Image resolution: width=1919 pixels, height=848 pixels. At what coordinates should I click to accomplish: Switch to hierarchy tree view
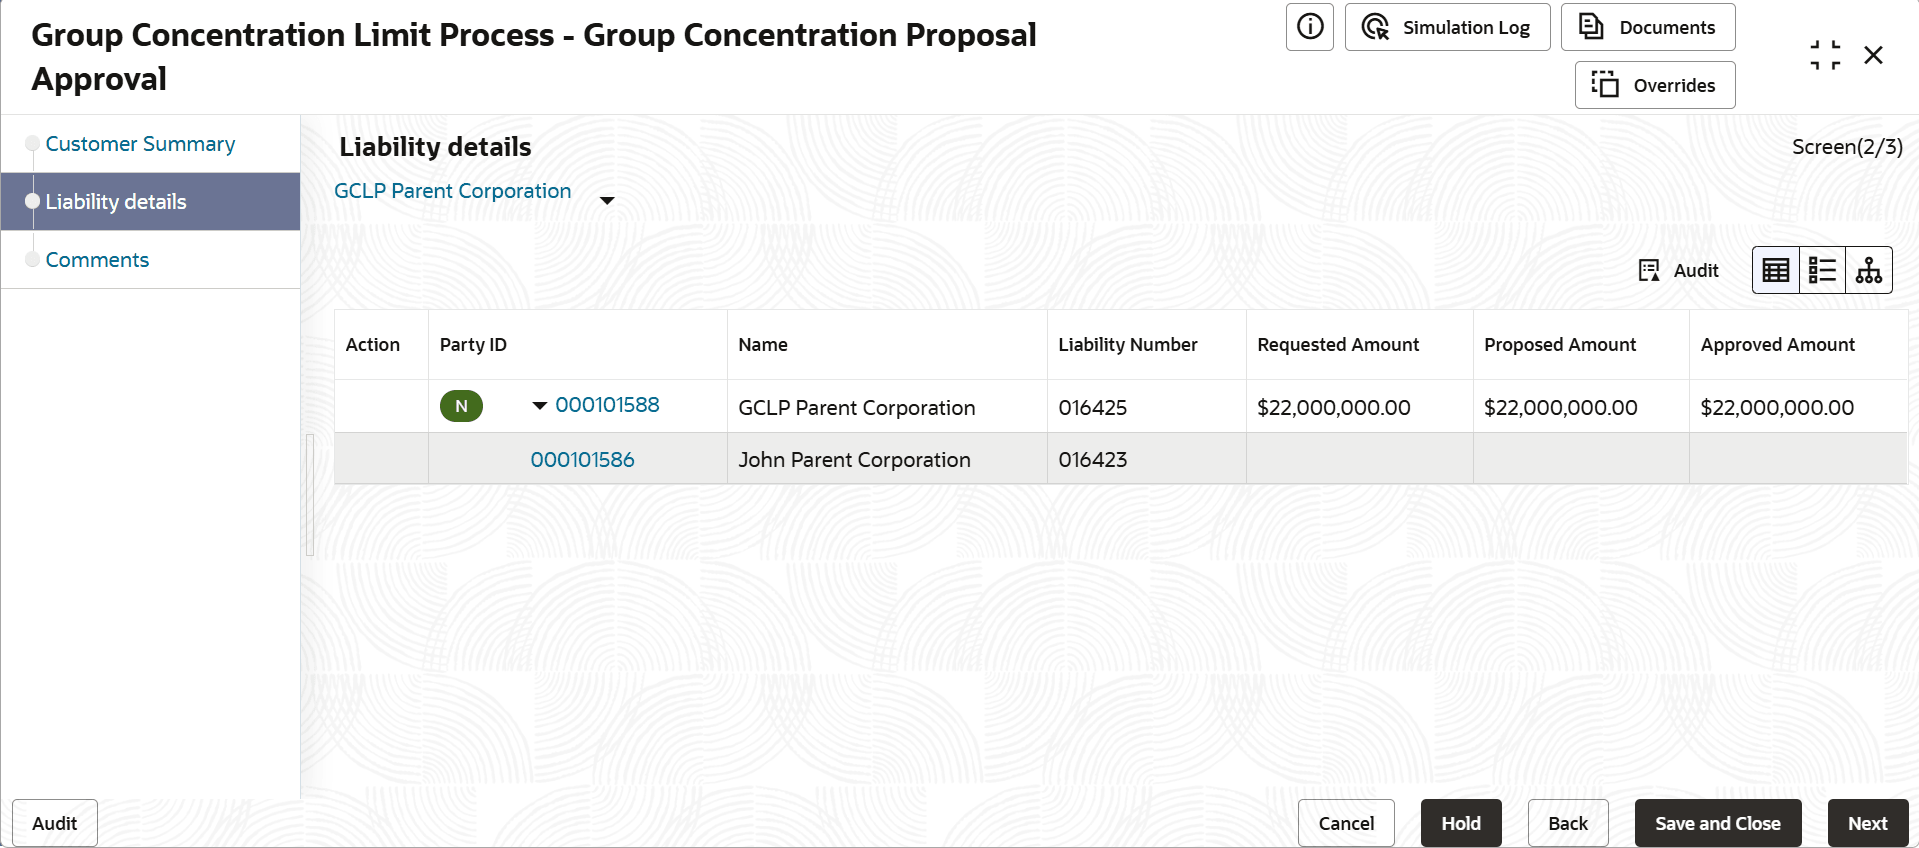point(1868,270)
